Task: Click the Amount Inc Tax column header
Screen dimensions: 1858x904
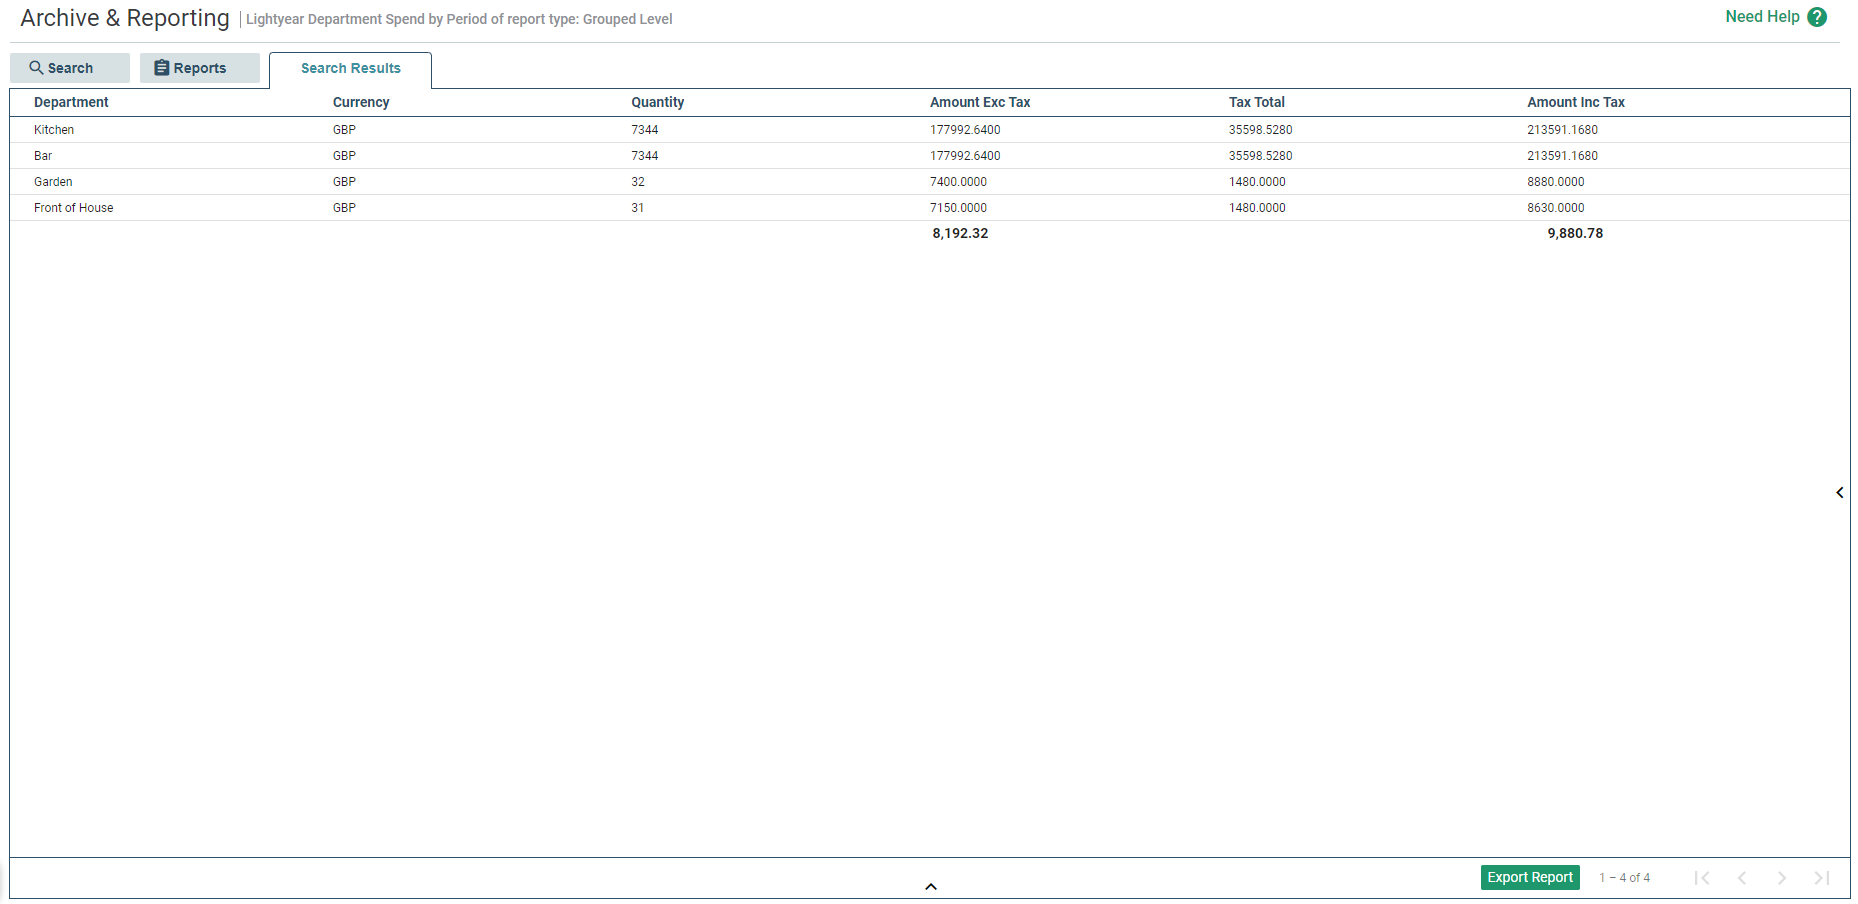Action: [x=1576, y=102]
